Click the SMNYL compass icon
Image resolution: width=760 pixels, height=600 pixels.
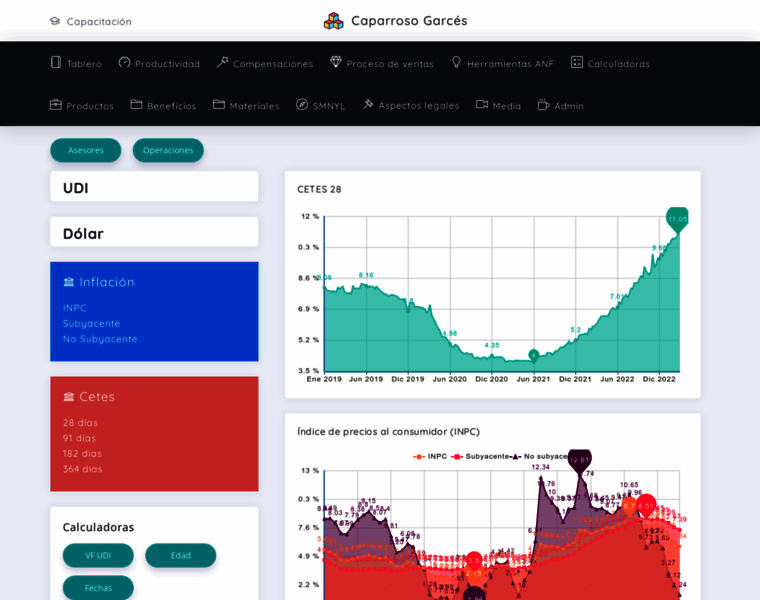pos(302,105)
